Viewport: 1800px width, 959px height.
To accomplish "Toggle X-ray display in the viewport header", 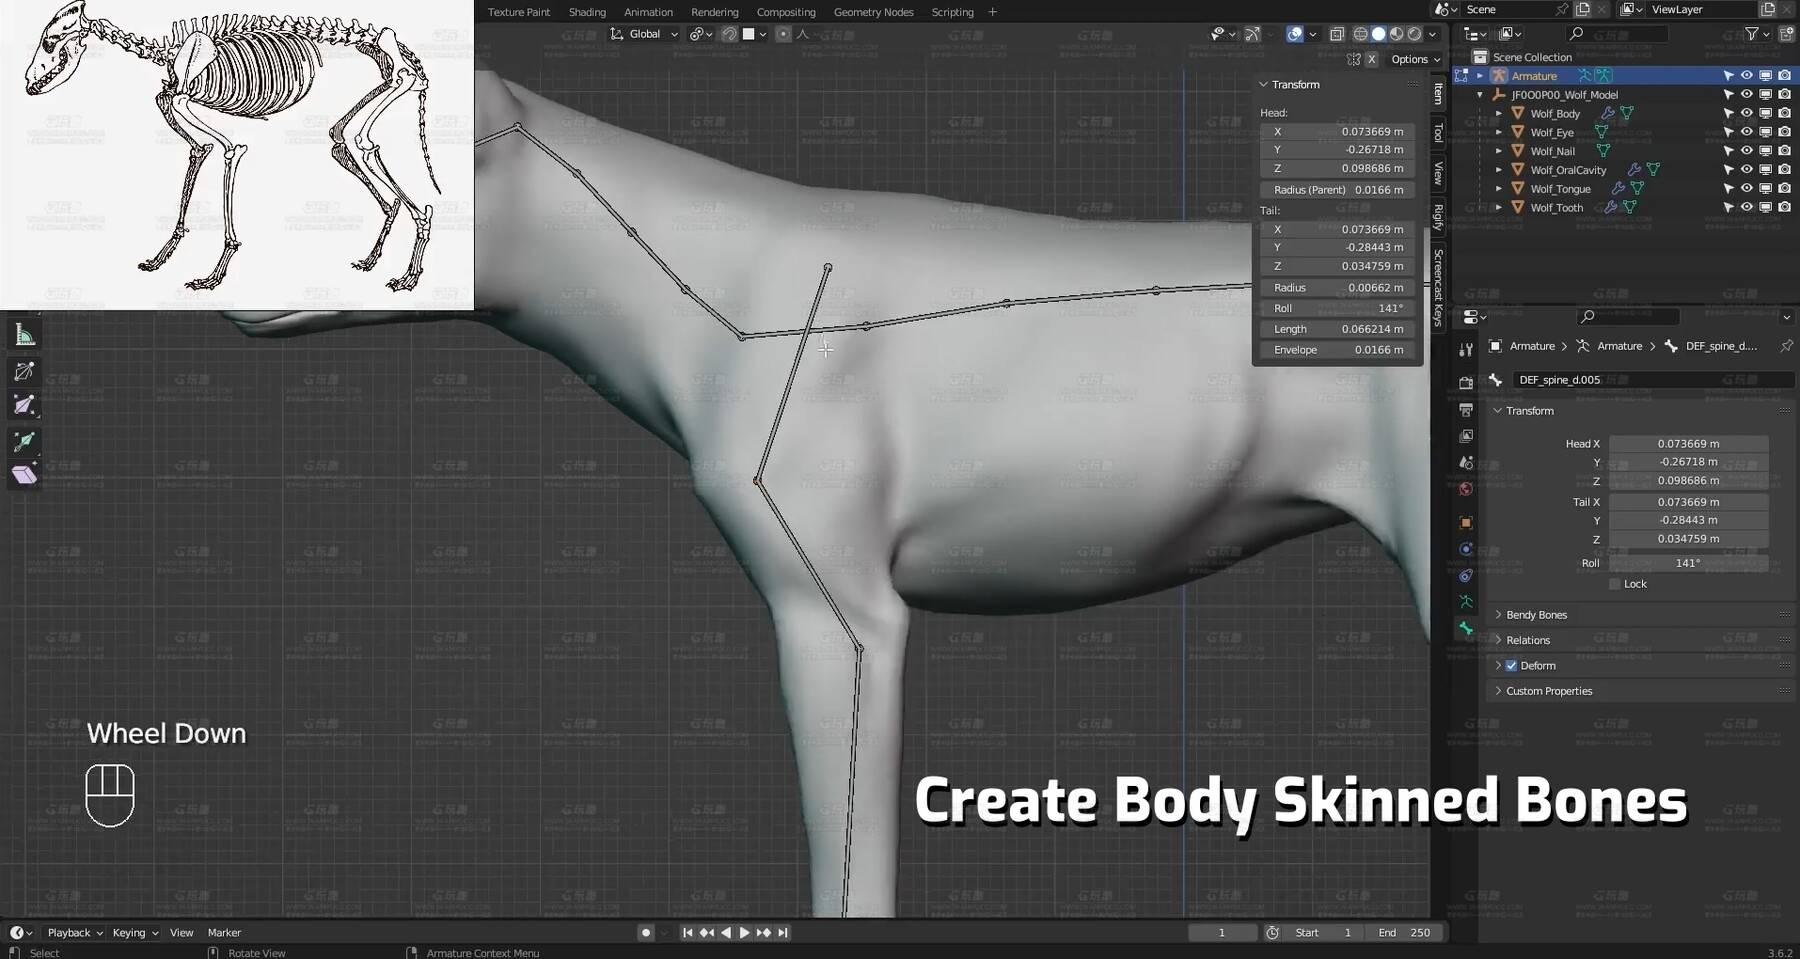I will 1337,34.
